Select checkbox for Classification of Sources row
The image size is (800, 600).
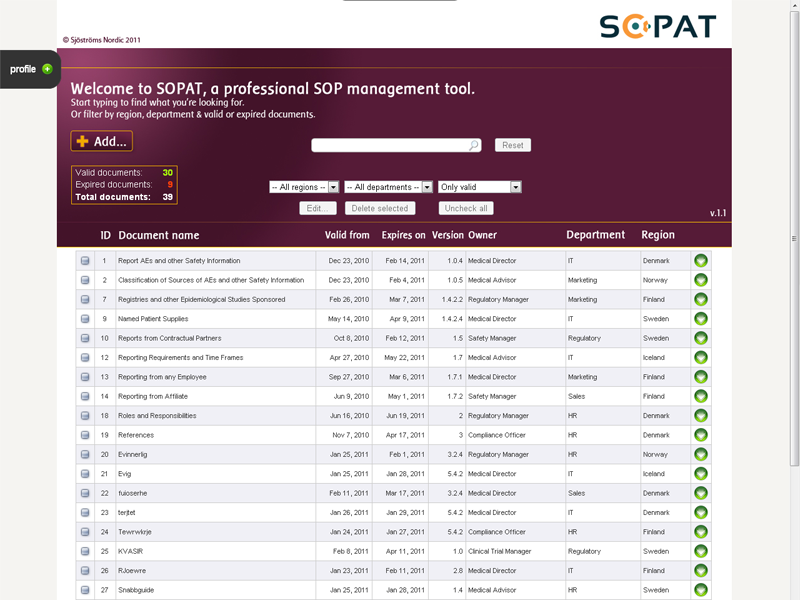(x=85, y=280)
